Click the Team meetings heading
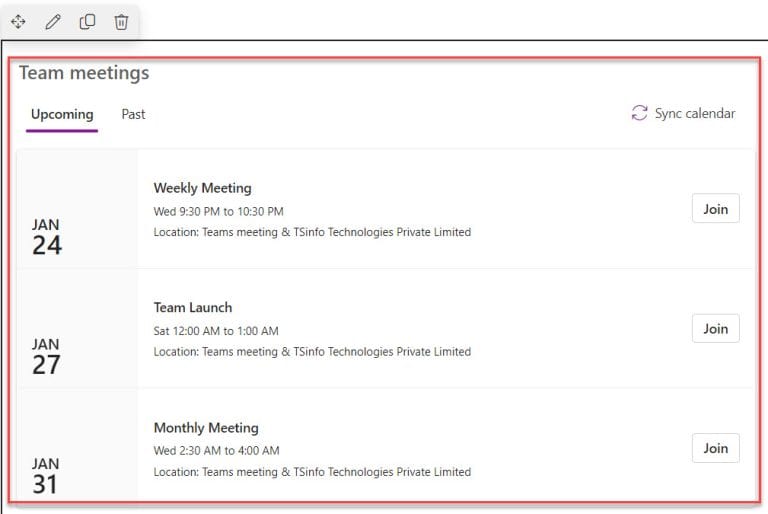768x514 pixels. [x=84, y=73]
